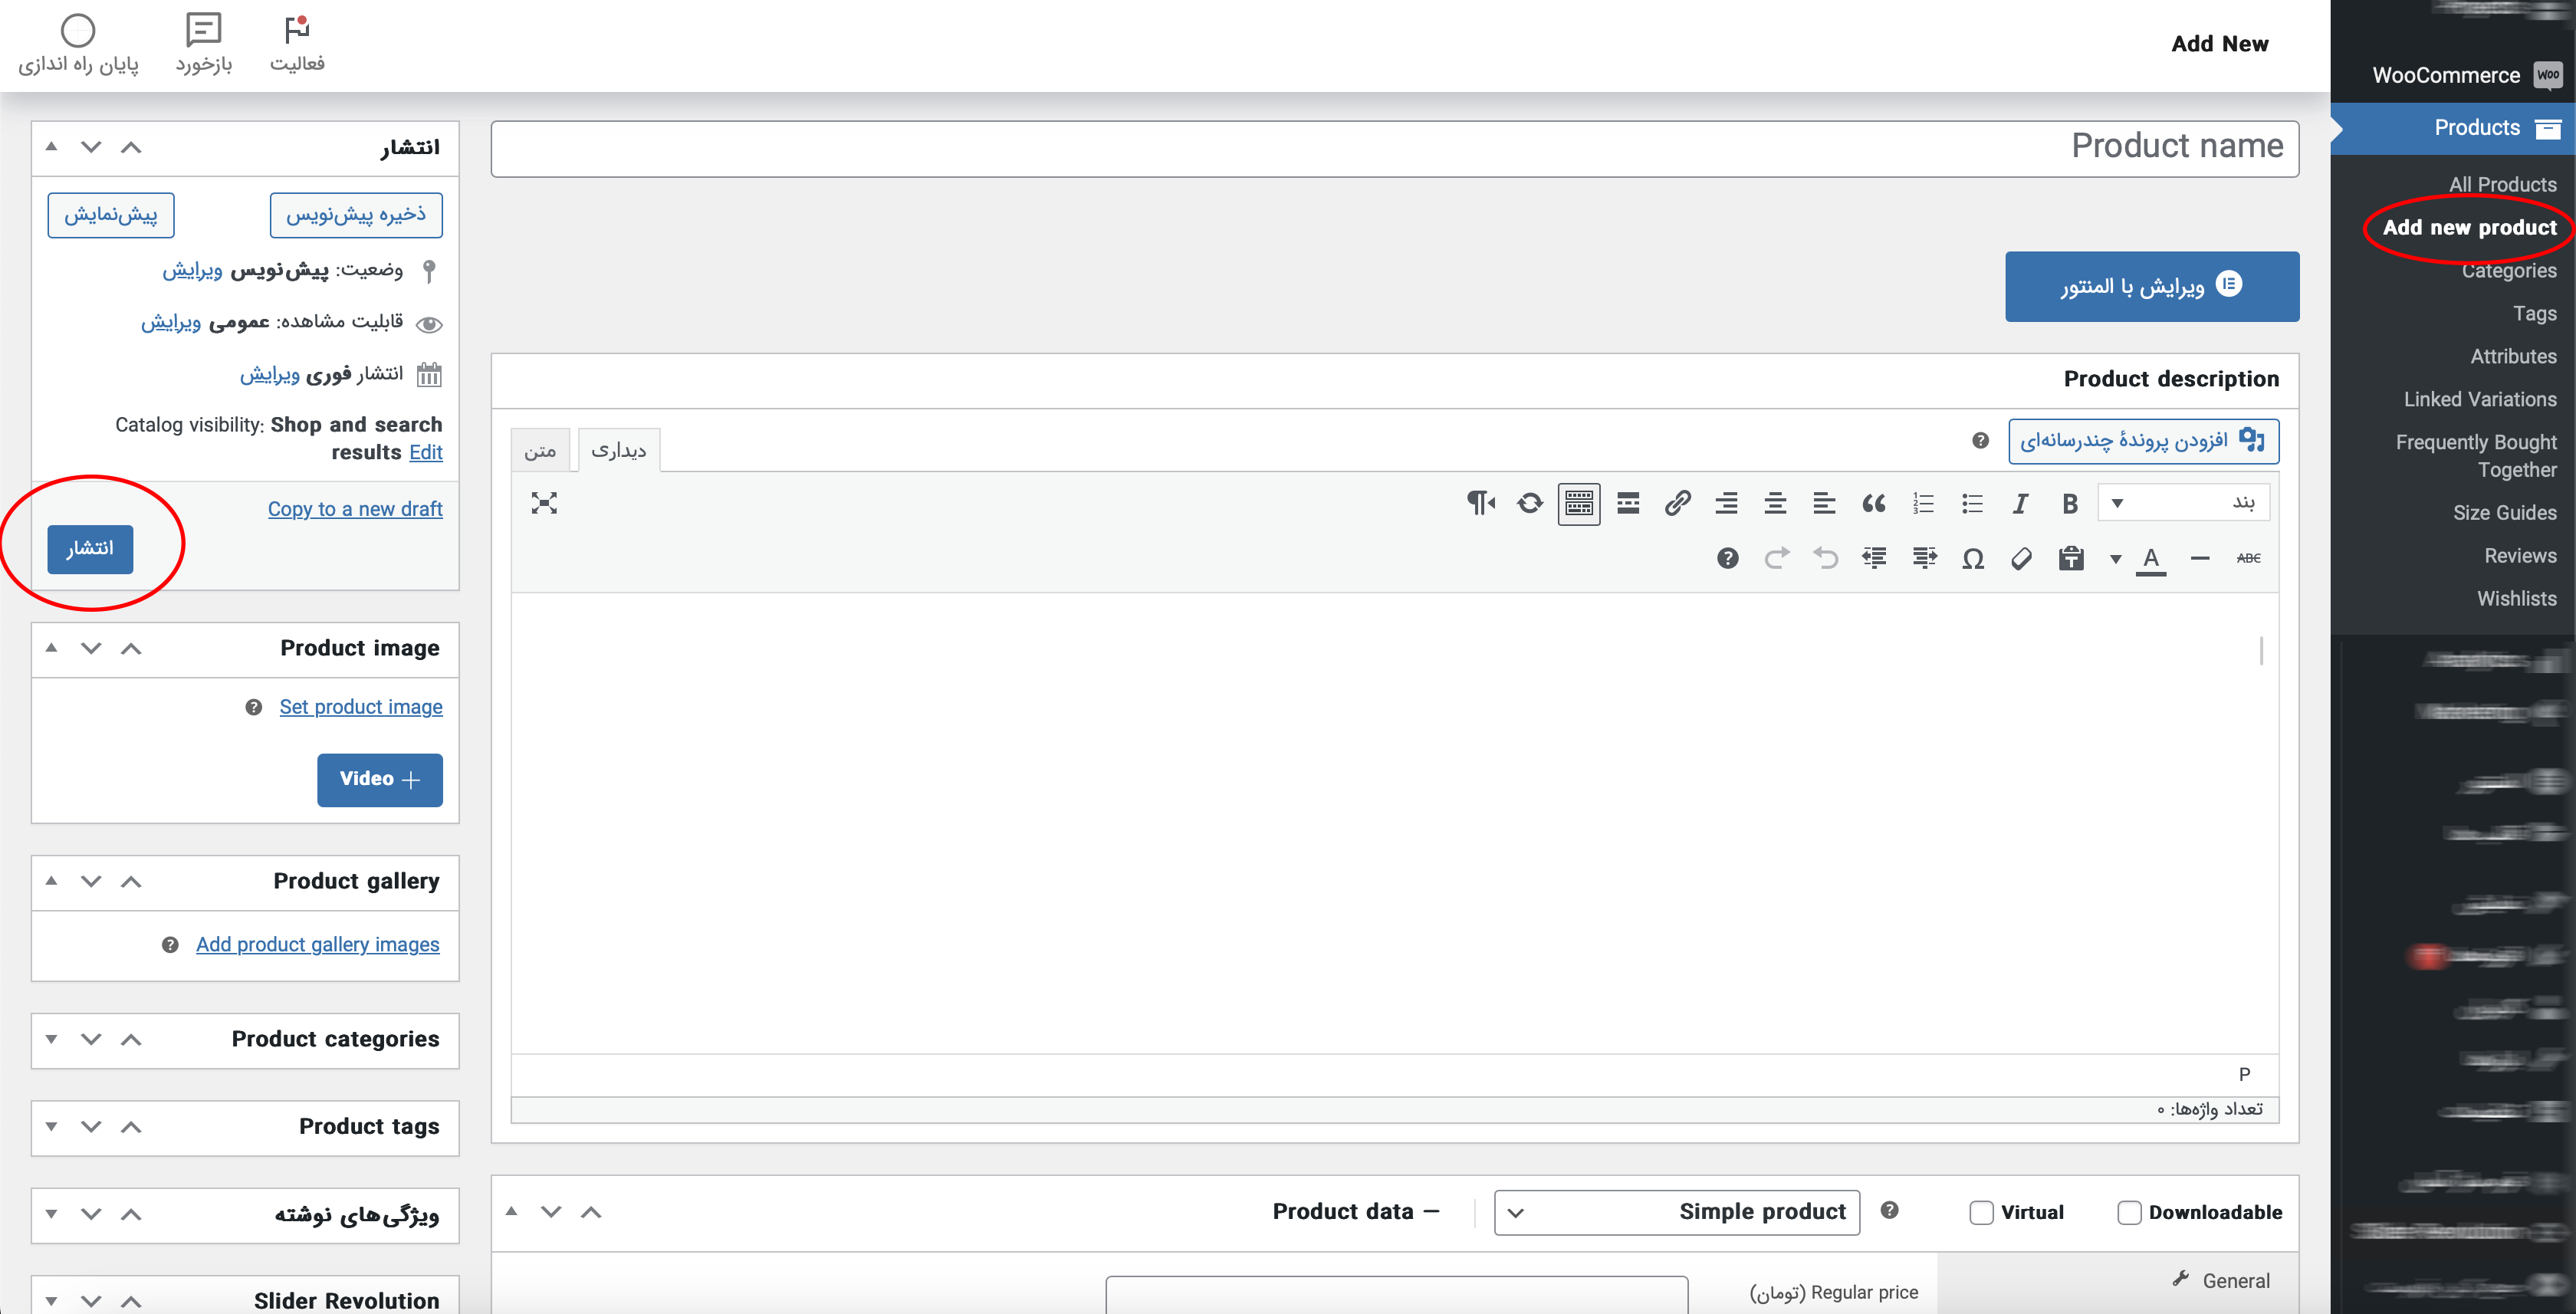Insert blockquote in description editor
This screenshot has width=2576, height=1314.
pos(1873,504)
